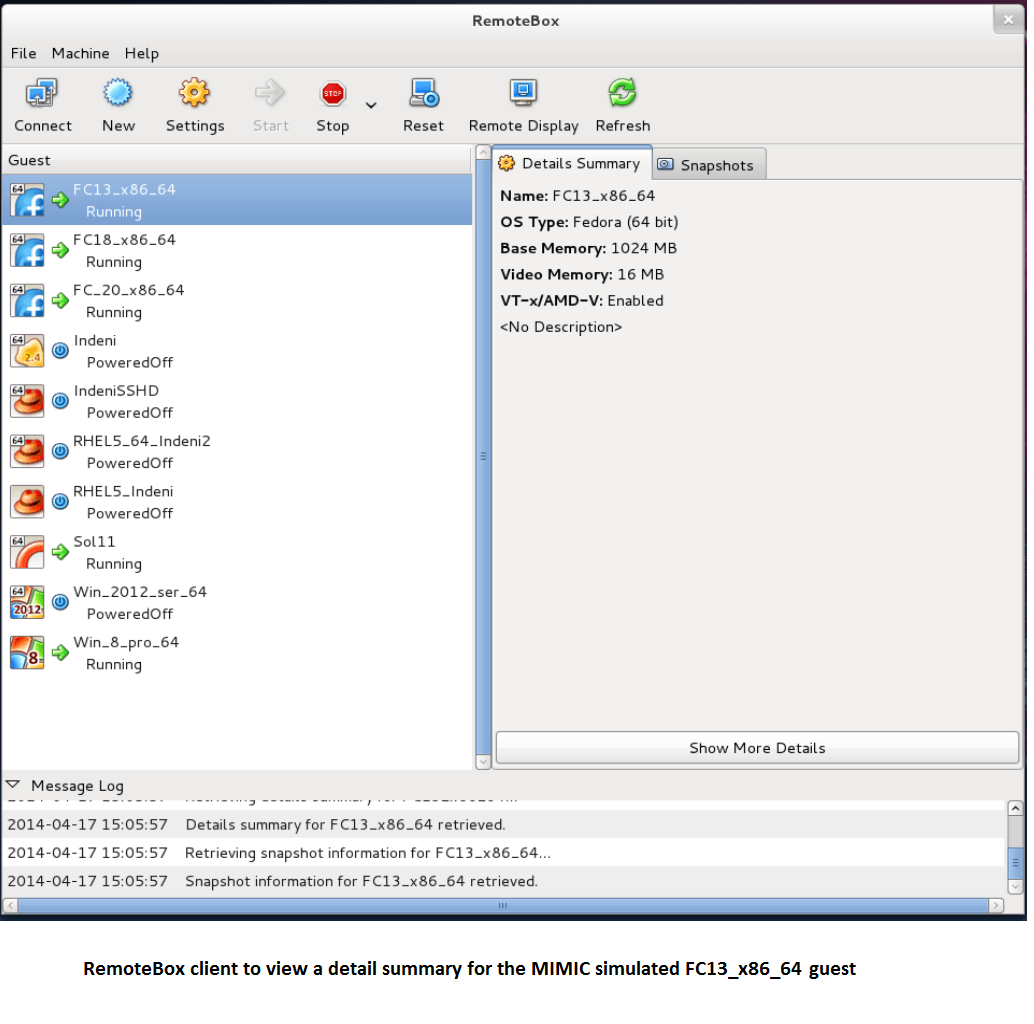Open Settings gear icon in toolbar
Screen dimensions: 1034x1024
194,95
